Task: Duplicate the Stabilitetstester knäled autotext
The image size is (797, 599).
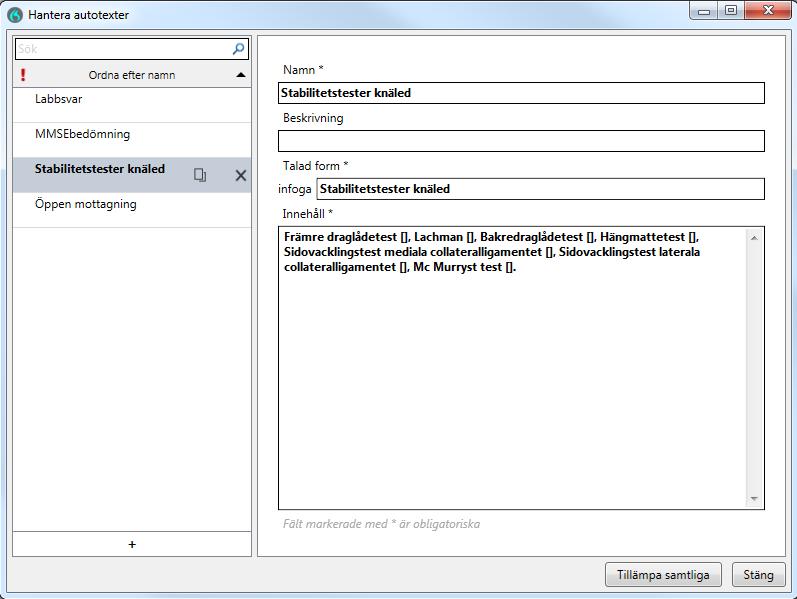Action: pyautogui.click(x=200, y=175)
